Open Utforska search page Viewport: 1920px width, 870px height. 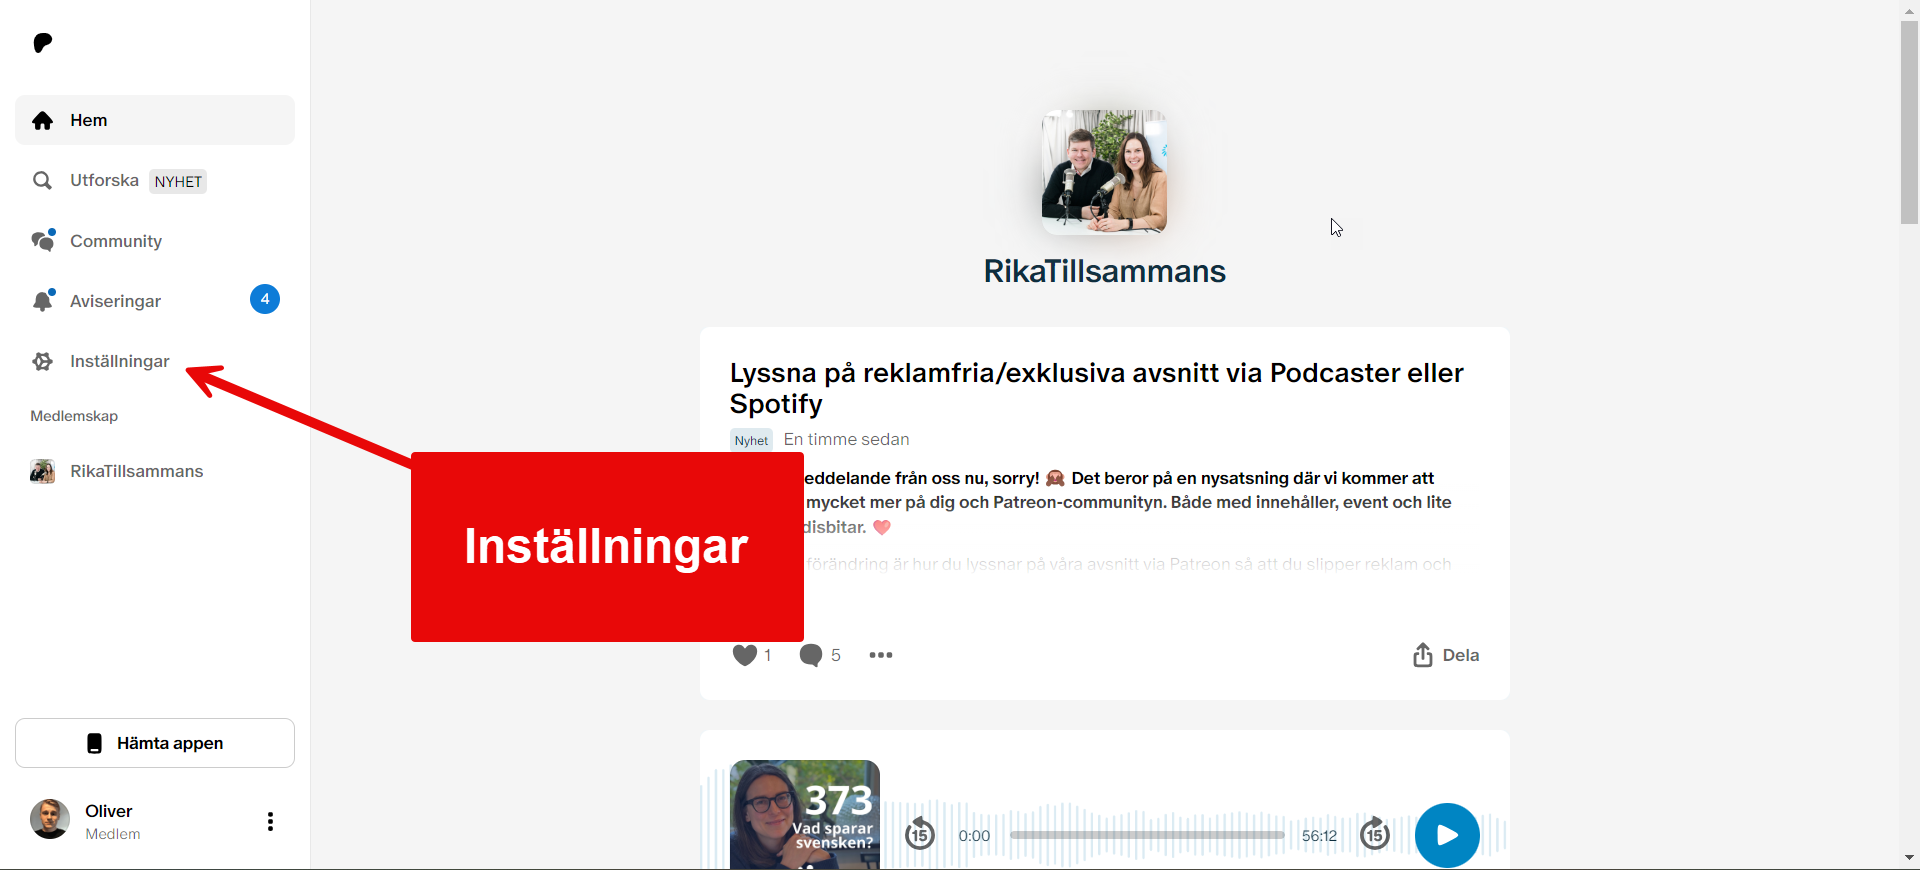point(103,181)
